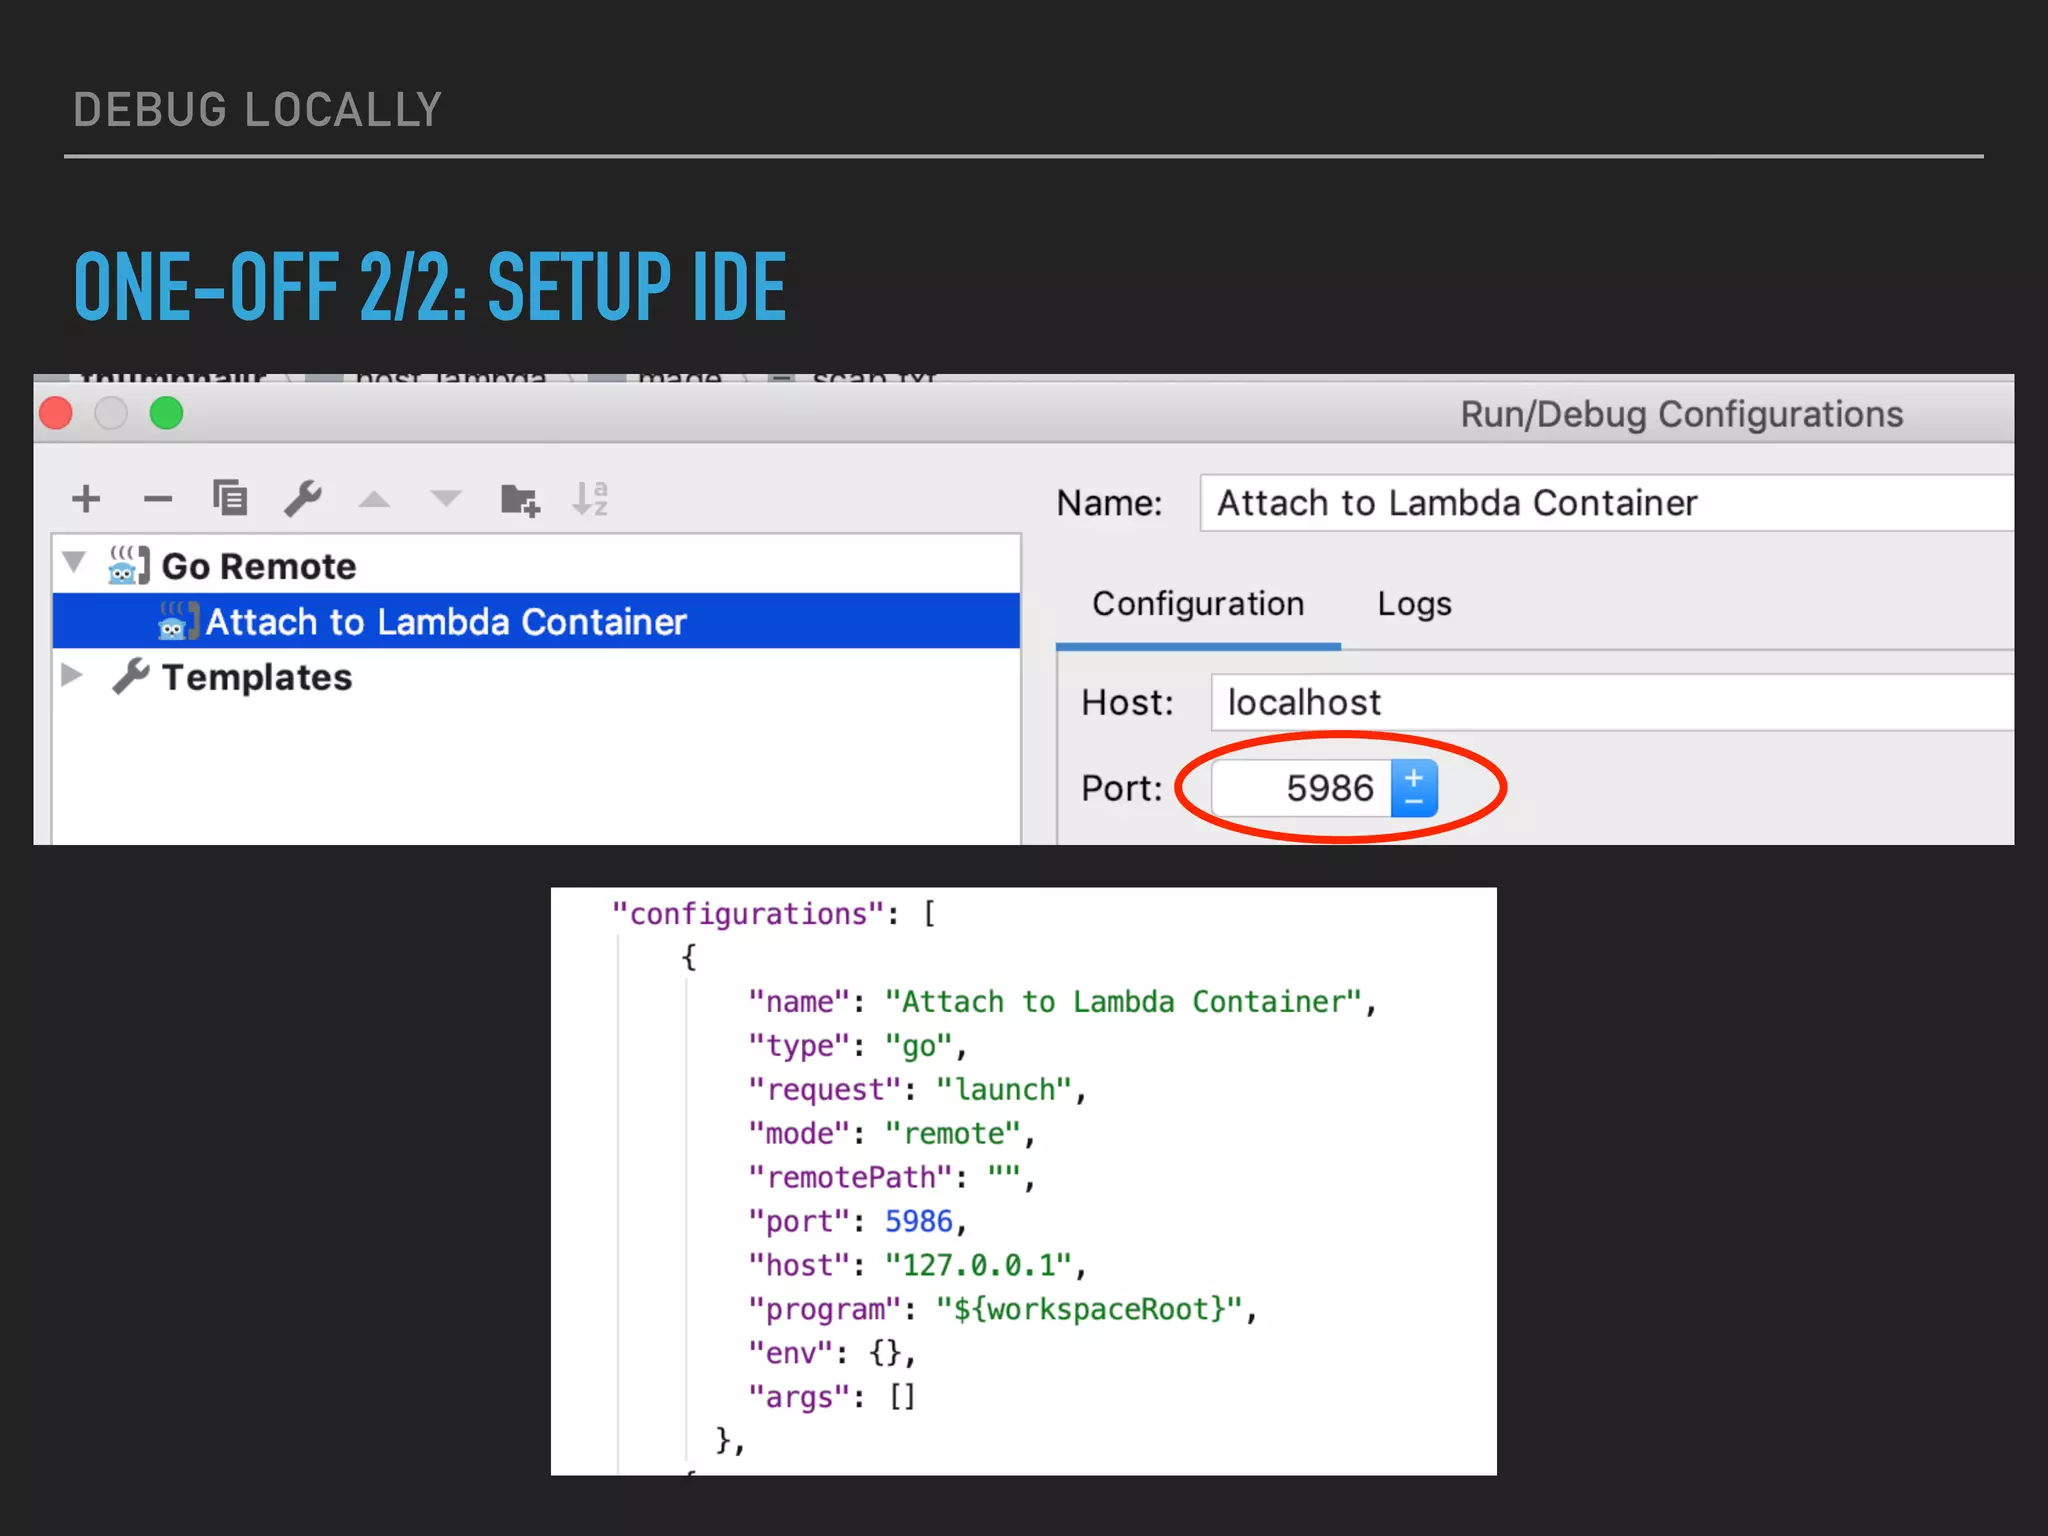
Task: Click the Go Remote gopher icon
Action: tap(128, 566)
